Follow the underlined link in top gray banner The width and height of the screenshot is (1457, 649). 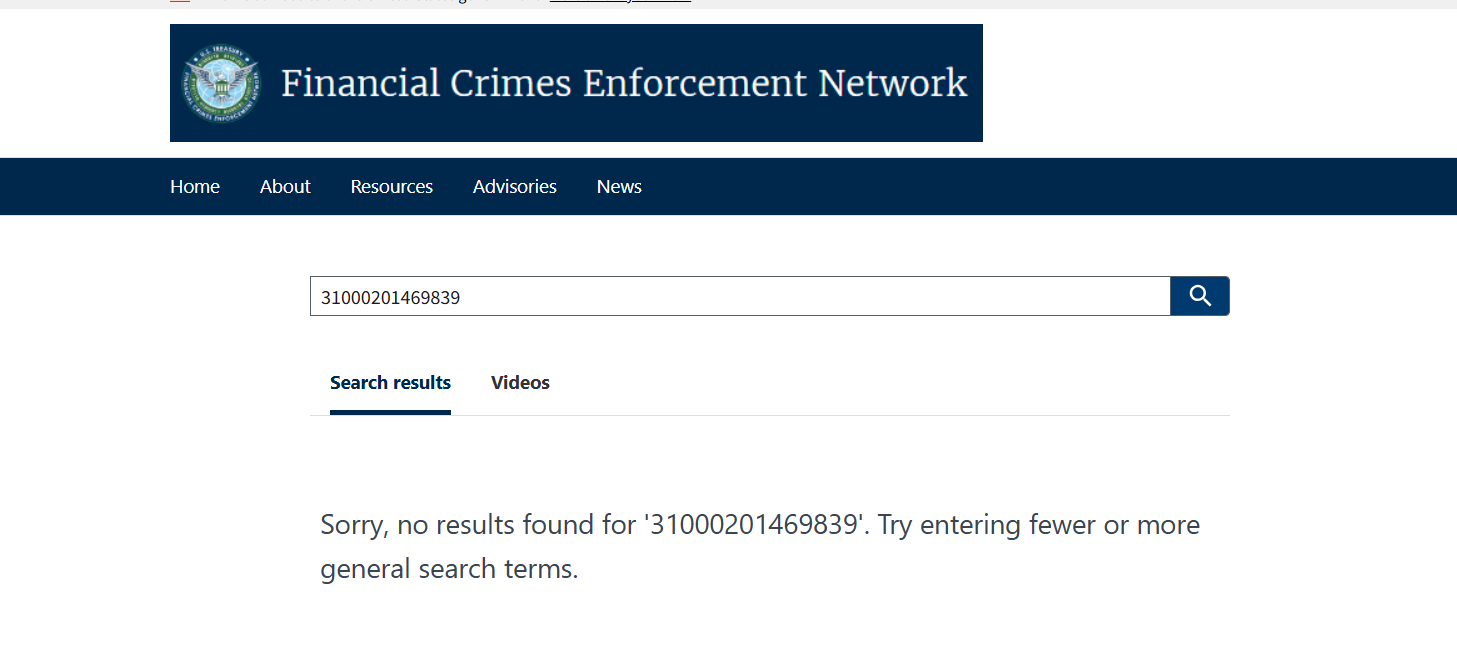pos(620,2)
